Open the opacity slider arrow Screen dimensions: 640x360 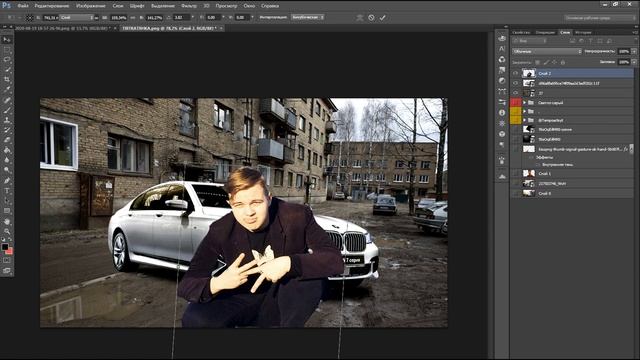(x=634, y=51)
